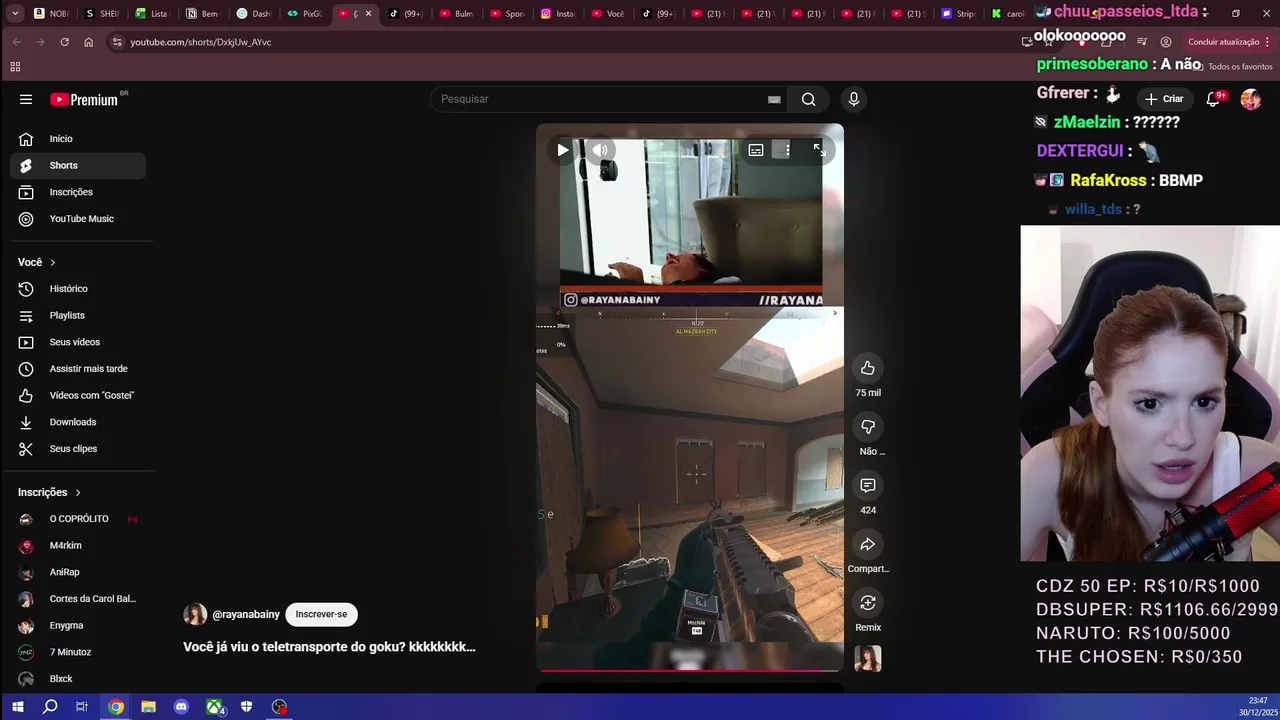
Task: Remix this Short
Action: (868, 603)
